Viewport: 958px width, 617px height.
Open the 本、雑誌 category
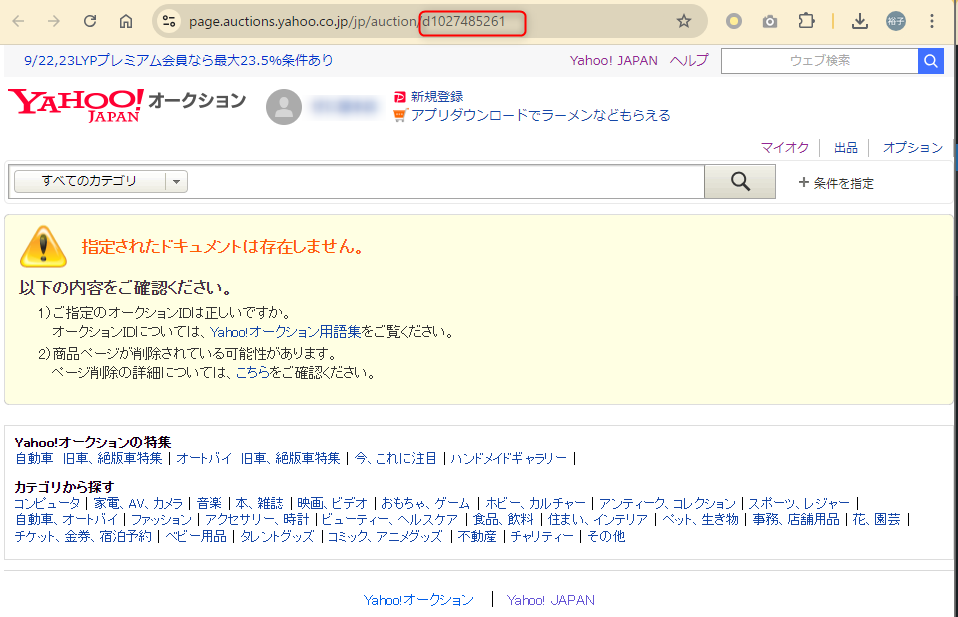click(x=260, y=503)
